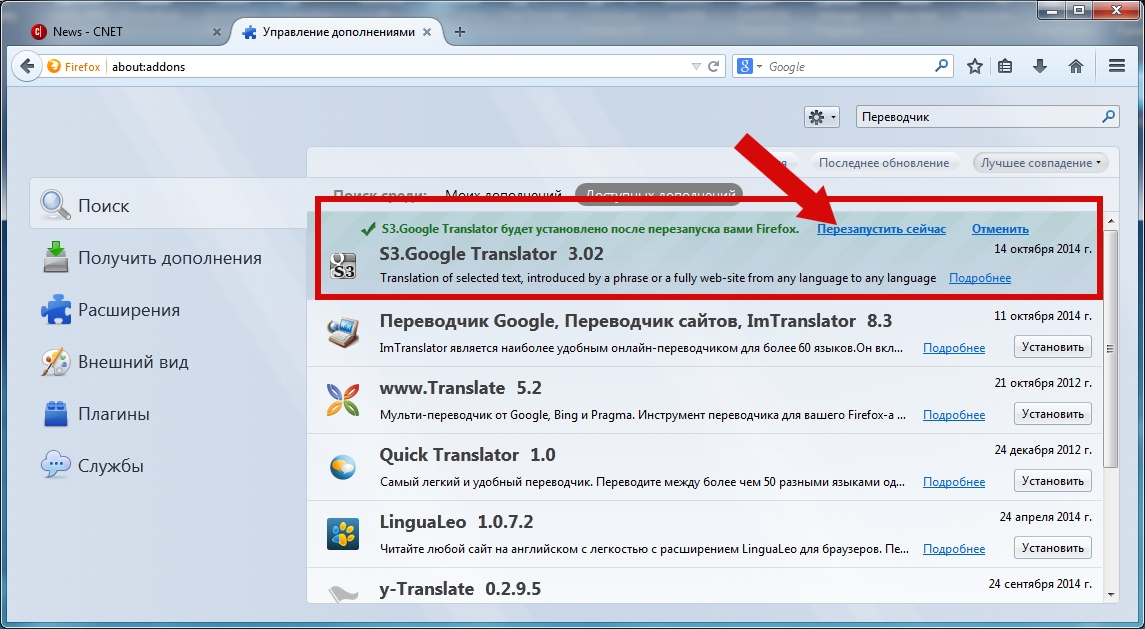The width and height of the screenshot is (1145, 629).
Task: Bookmark this page with the star icon
Action: [x=974, y=66]
